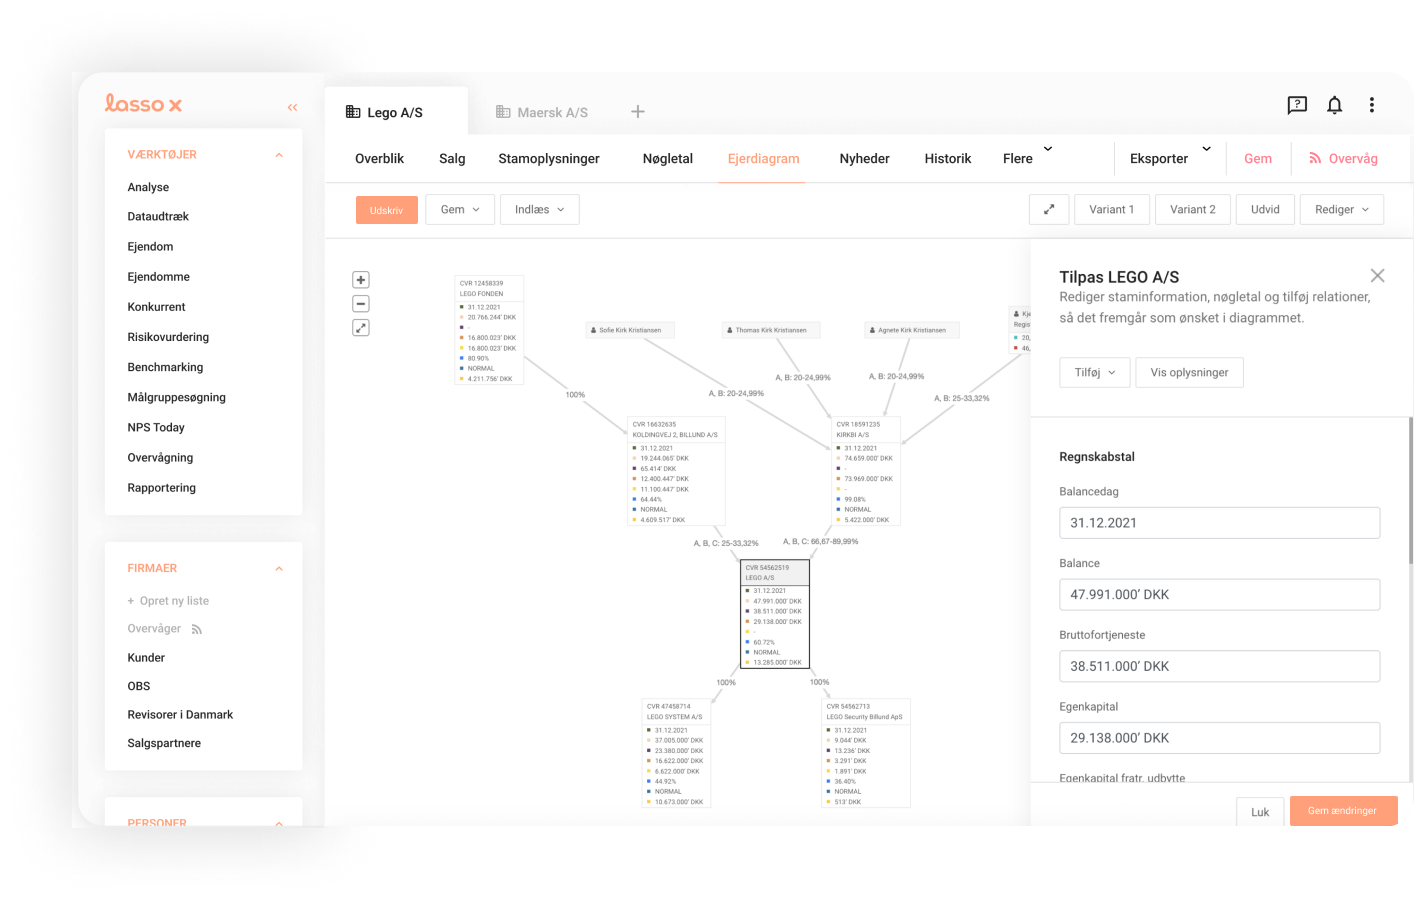Fit diagram to screen icon below zoom-out button

361,328
